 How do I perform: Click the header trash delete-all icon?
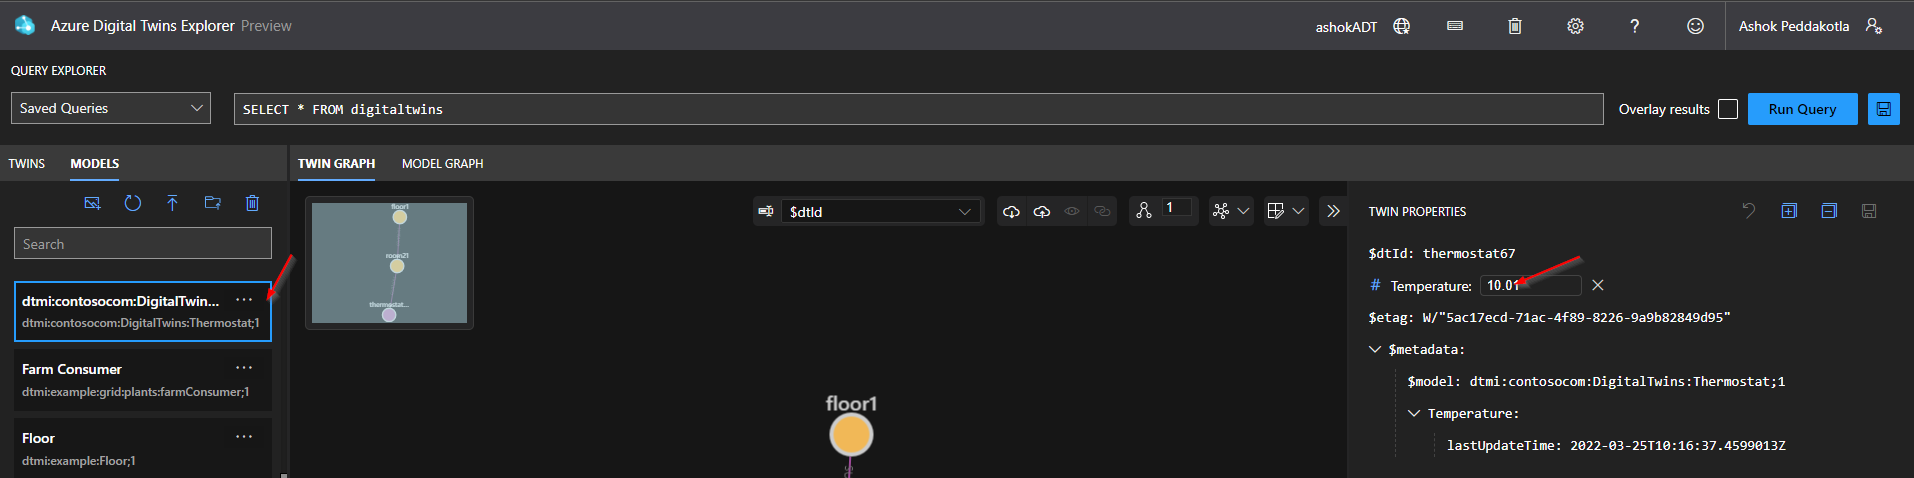(1515, 26)
